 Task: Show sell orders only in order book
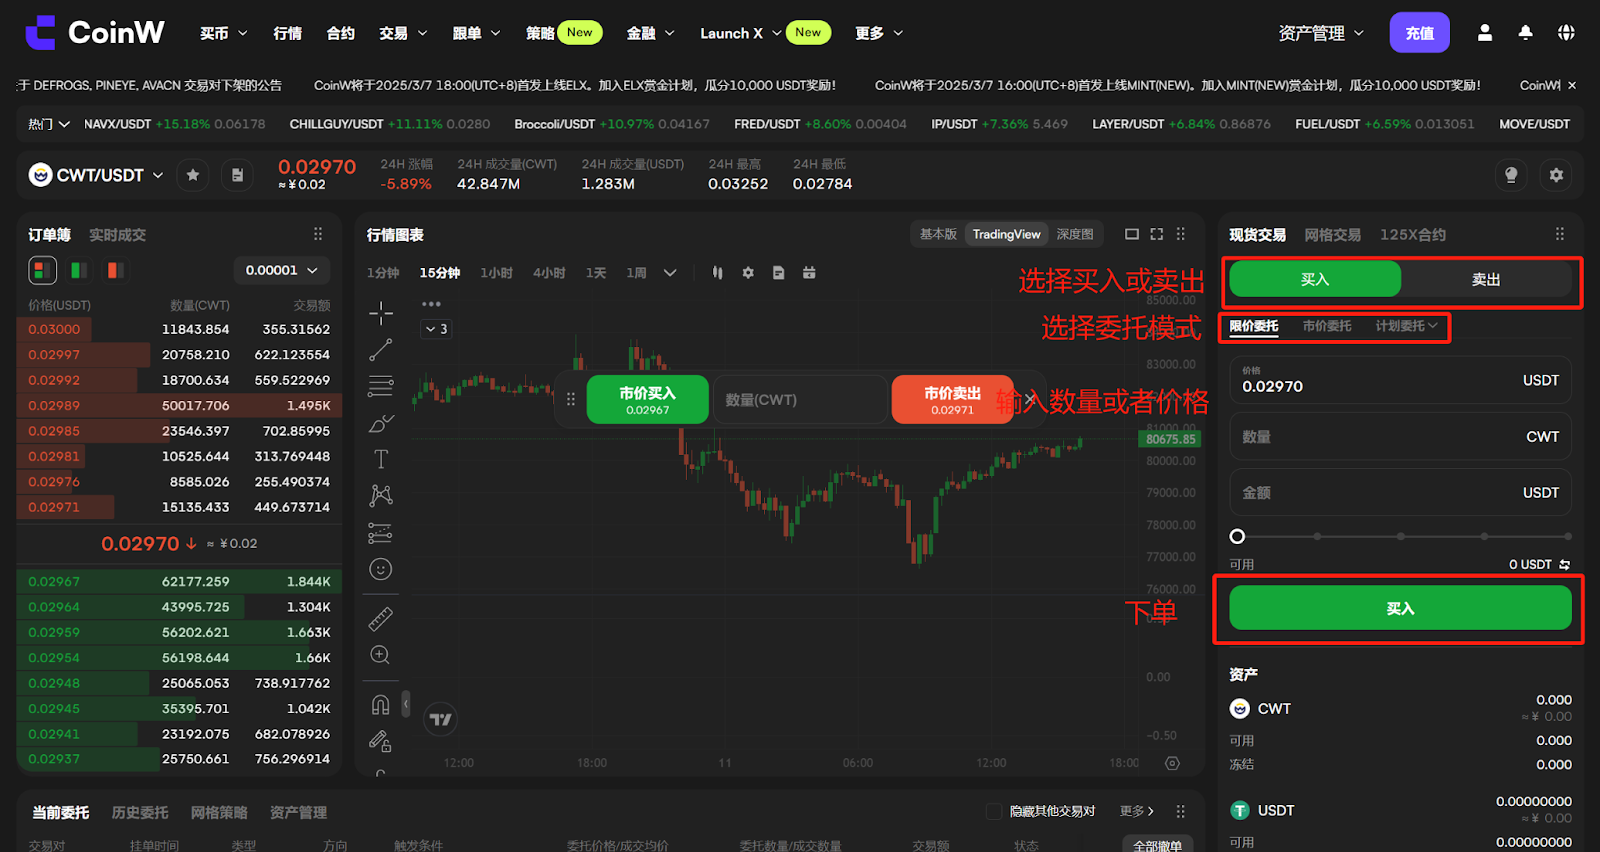click(116, 270)
